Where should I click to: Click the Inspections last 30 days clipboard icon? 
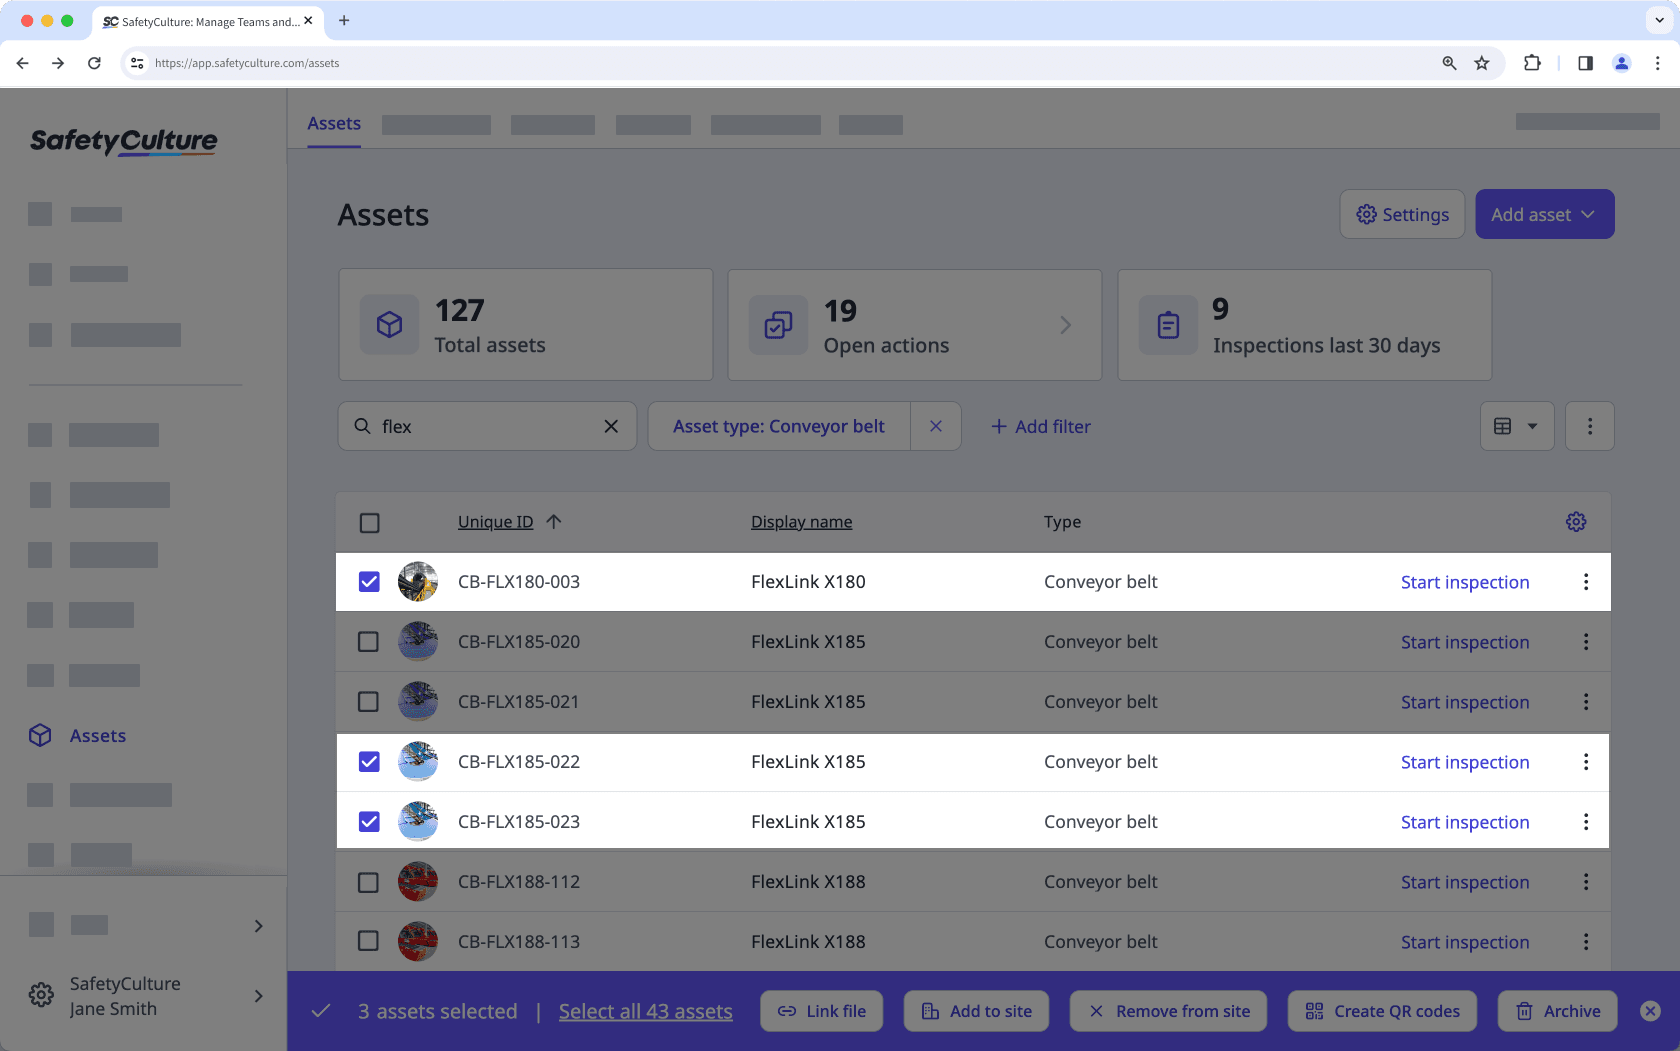click(1167, 324)
